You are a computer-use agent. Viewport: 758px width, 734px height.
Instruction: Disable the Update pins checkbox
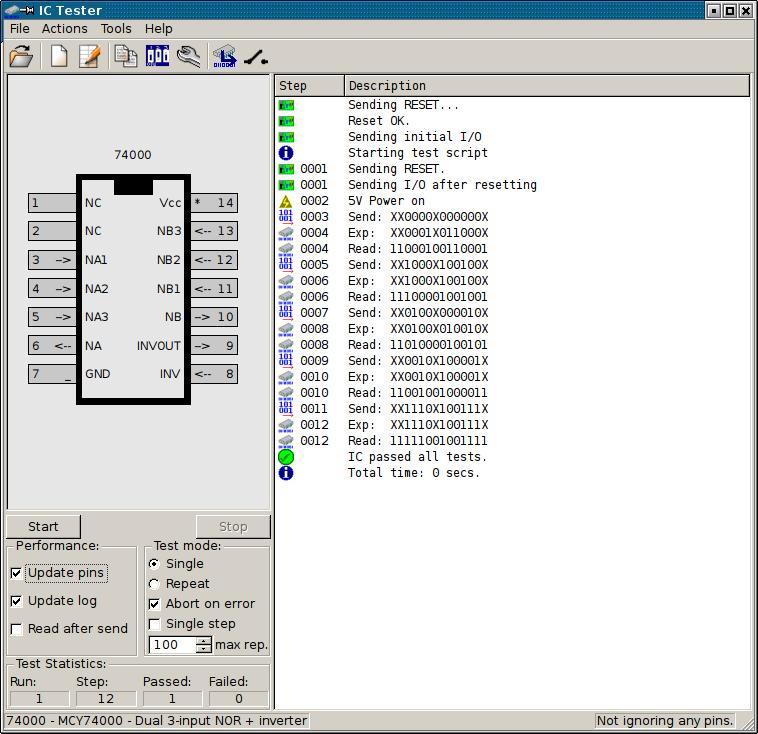(x=17, y=573)
